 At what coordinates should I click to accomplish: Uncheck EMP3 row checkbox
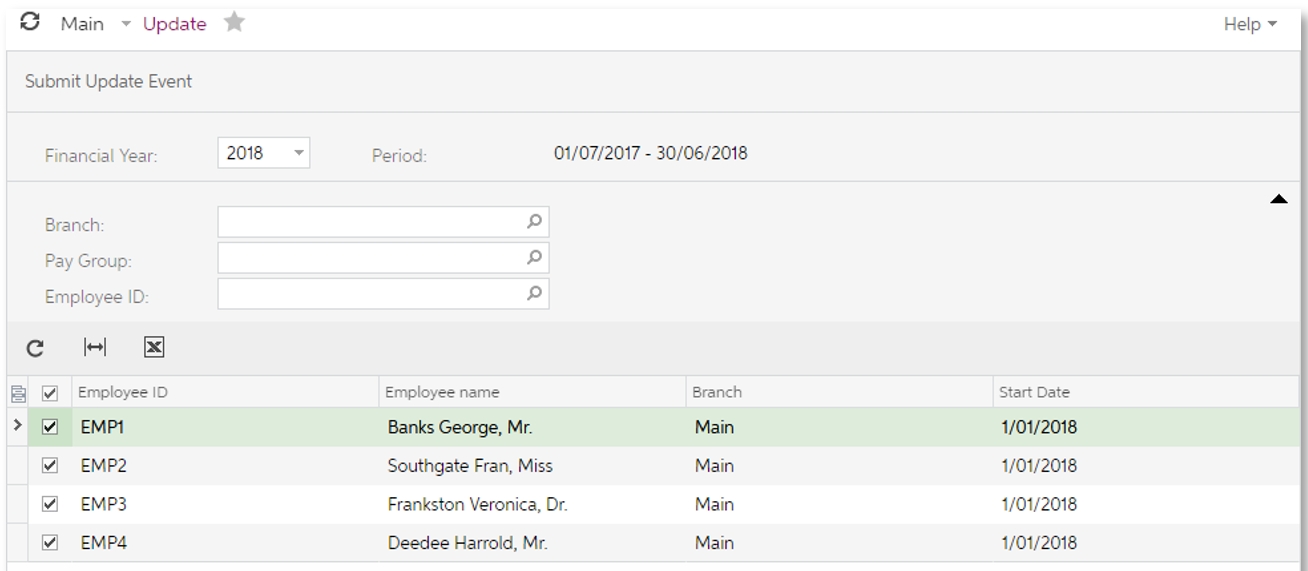(50, 504)
